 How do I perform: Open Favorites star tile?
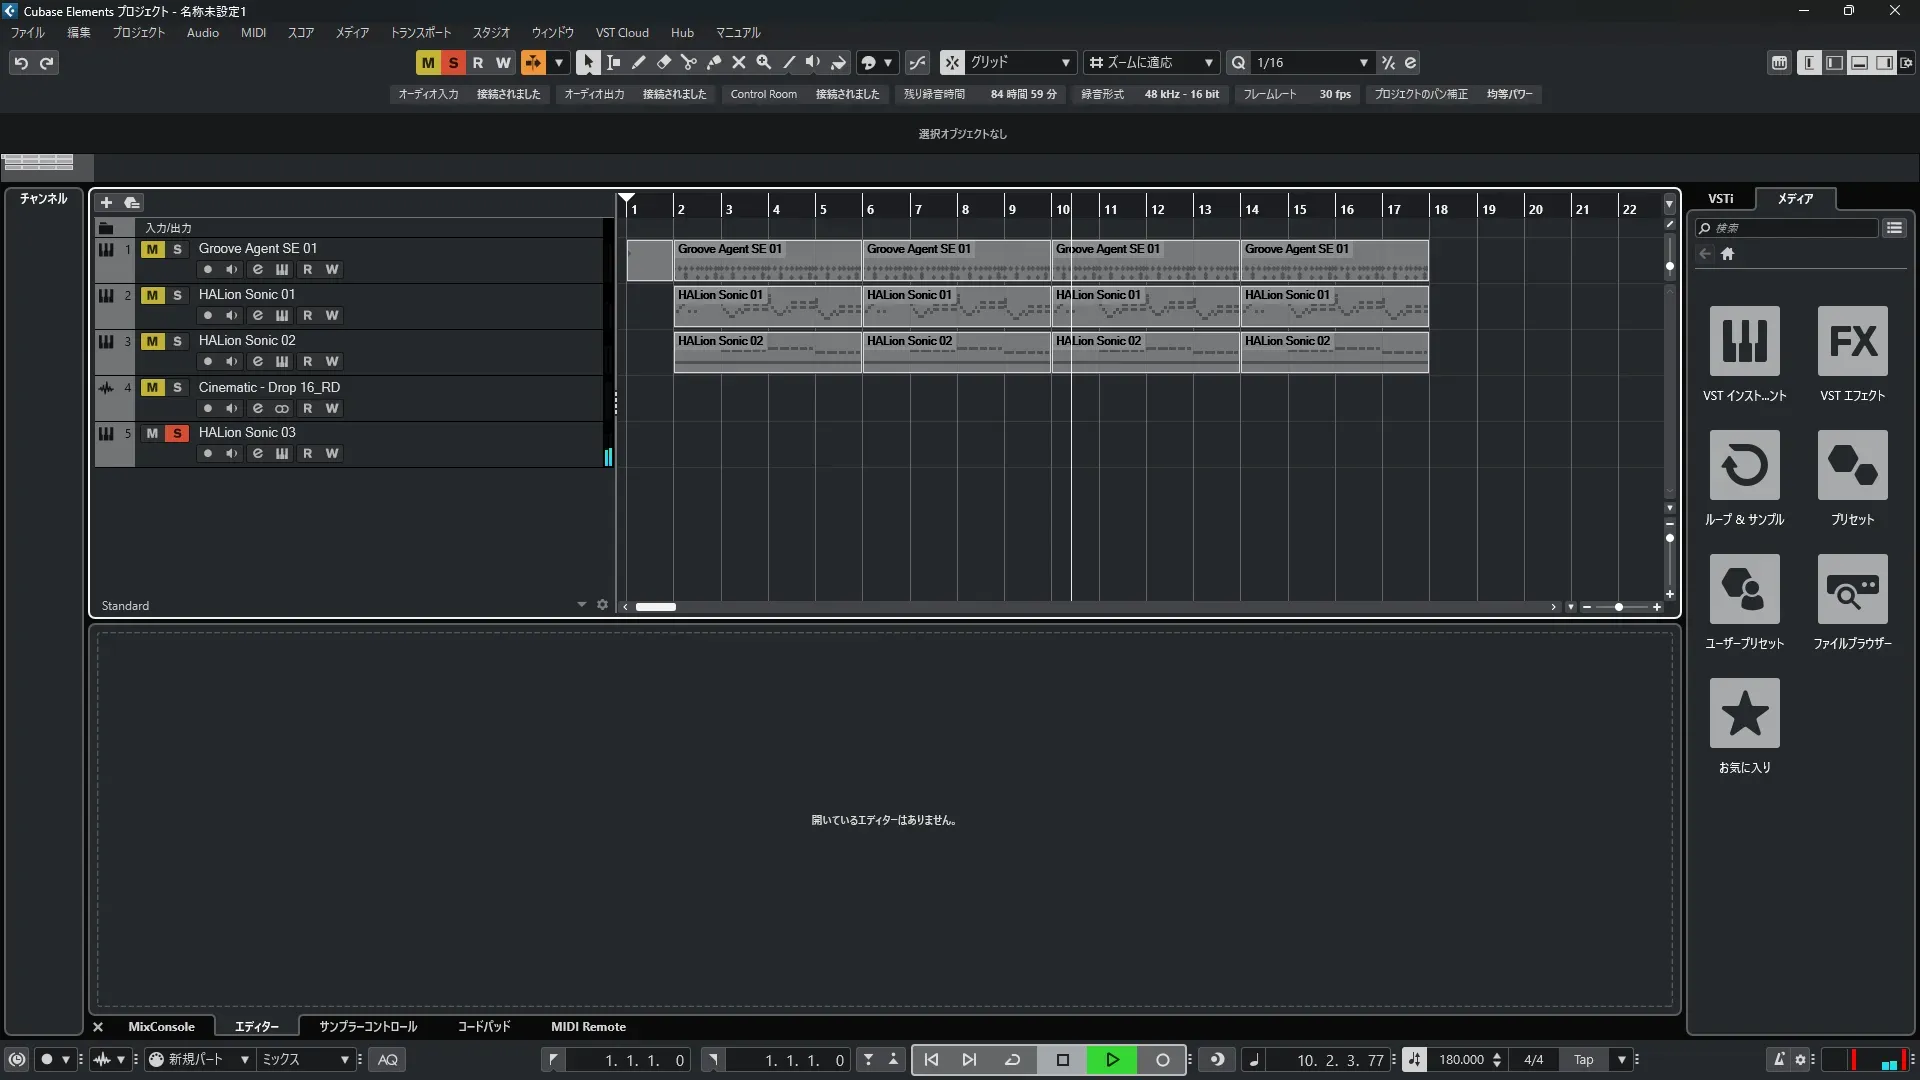tap(1744, 713)
